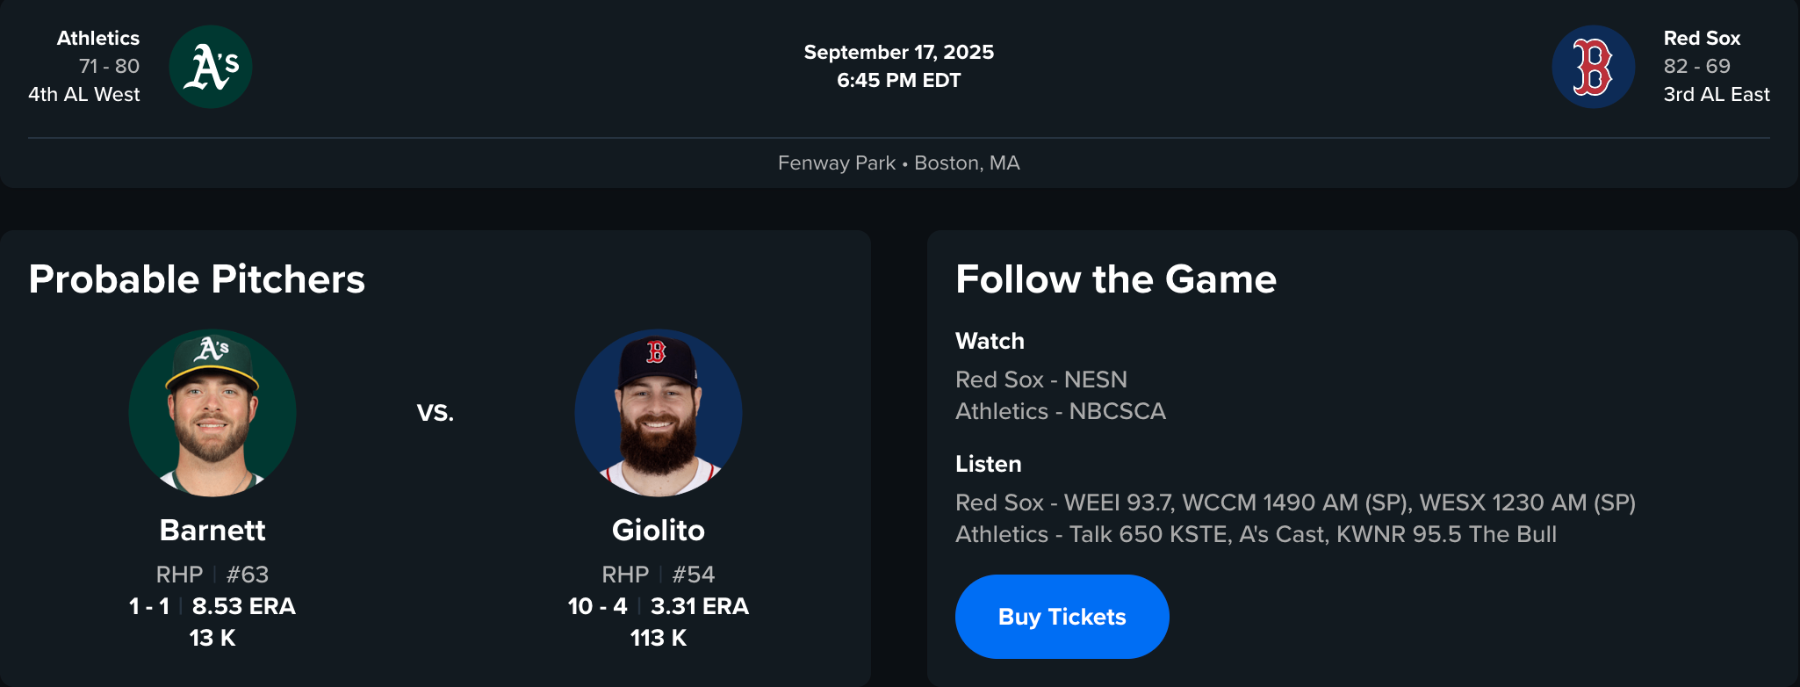Click Giolito's 3.31 ERA stat
The width and height of the screenshot is (1800, 687).
pos(699,606)
